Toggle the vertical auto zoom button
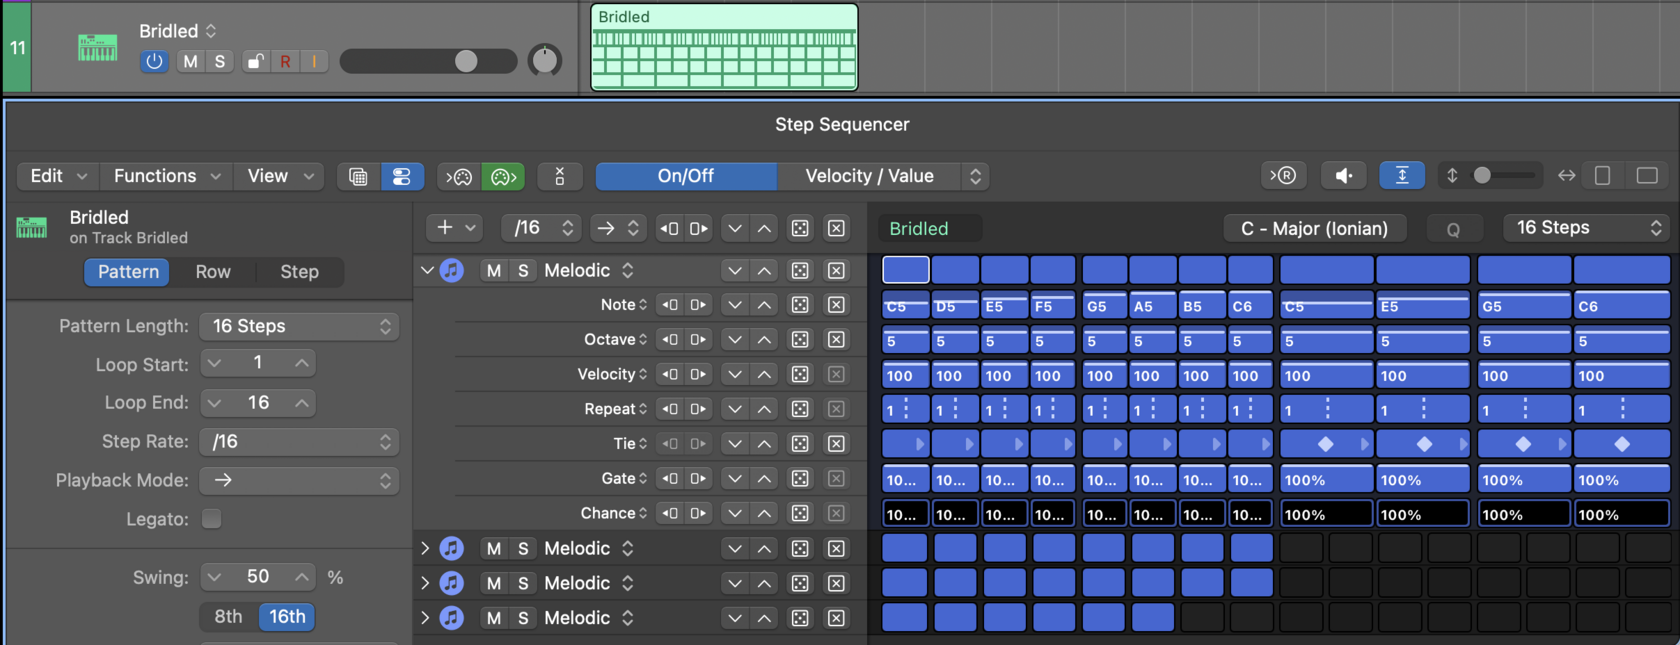Image resolution: width=1680 pixels, height=645 pixels. (x=1401, y=176)
